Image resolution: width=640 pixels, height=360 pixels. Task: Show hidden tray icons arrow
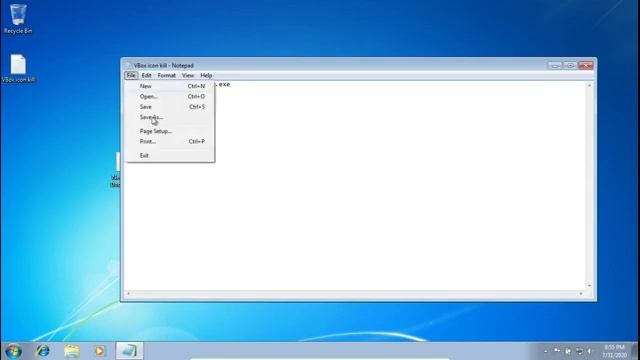tap(546, 351)
